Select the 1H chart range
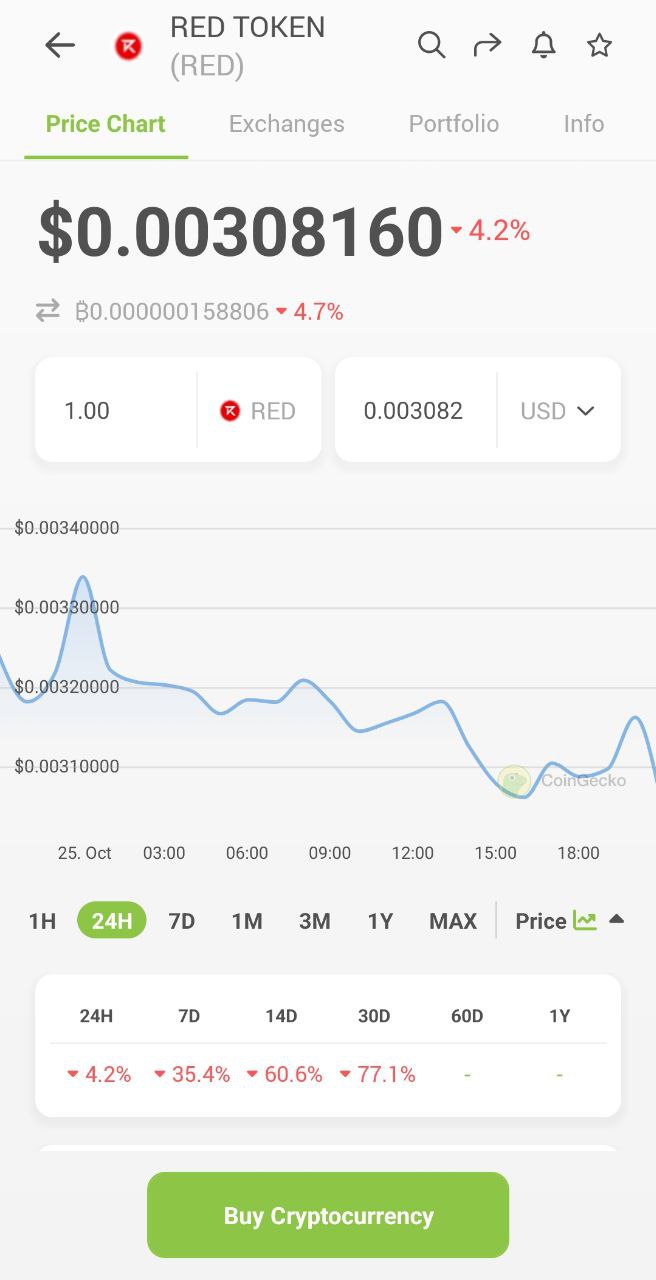Screen dimensions: 656x1280 point(42,921)
